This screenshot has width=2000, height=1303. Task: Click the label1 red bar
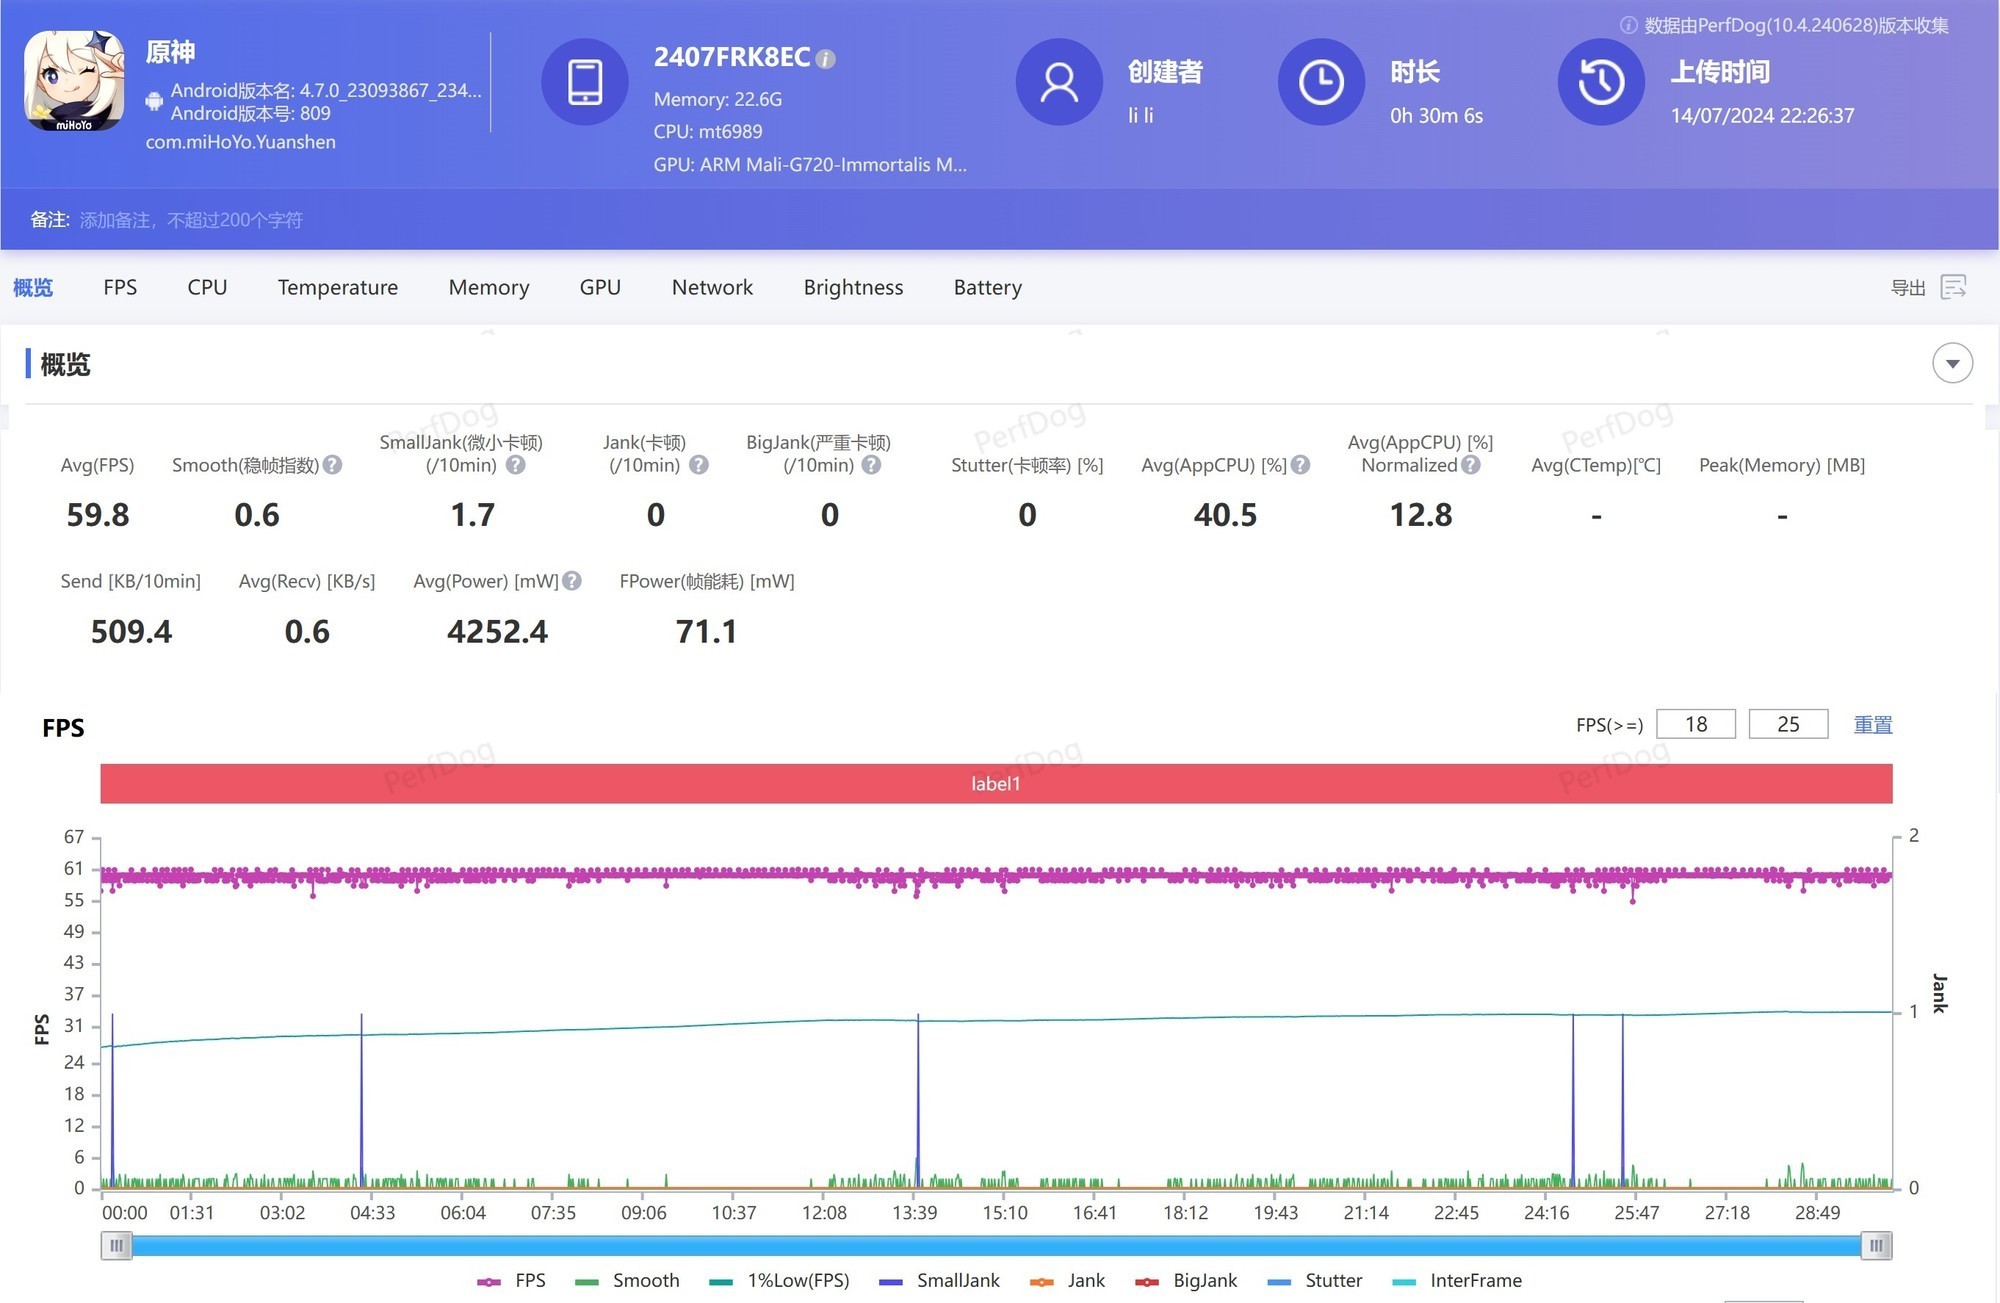tap(995, 783)
